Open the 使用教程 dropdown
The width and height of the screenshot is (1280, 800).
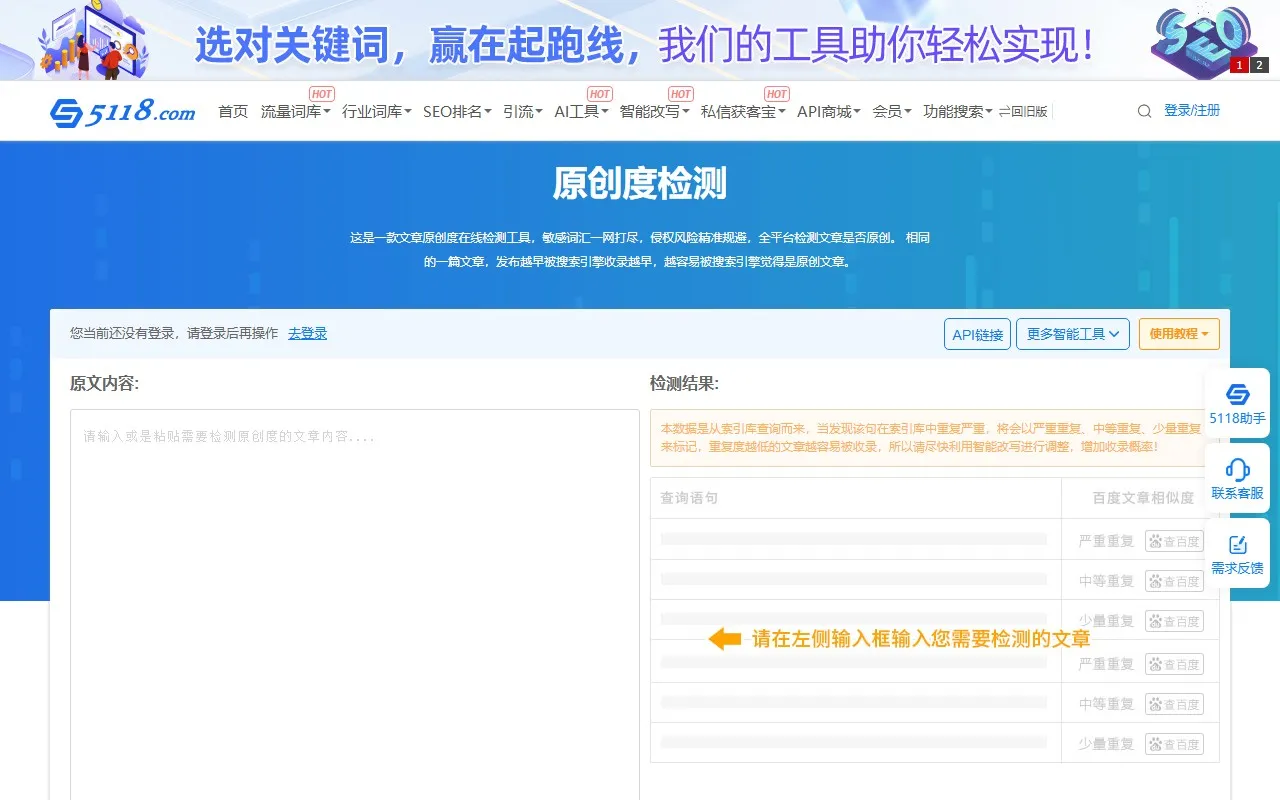(1178, 334)
